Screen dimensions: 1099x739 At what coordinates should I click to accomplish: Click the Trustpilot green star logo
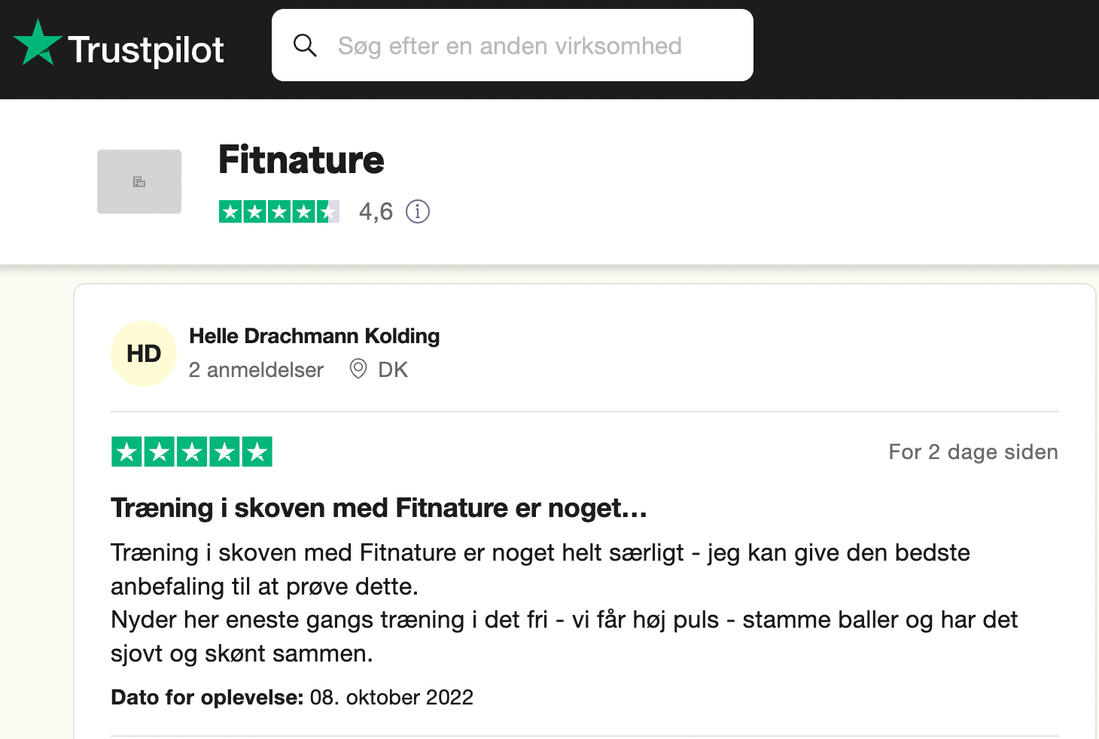38,43
